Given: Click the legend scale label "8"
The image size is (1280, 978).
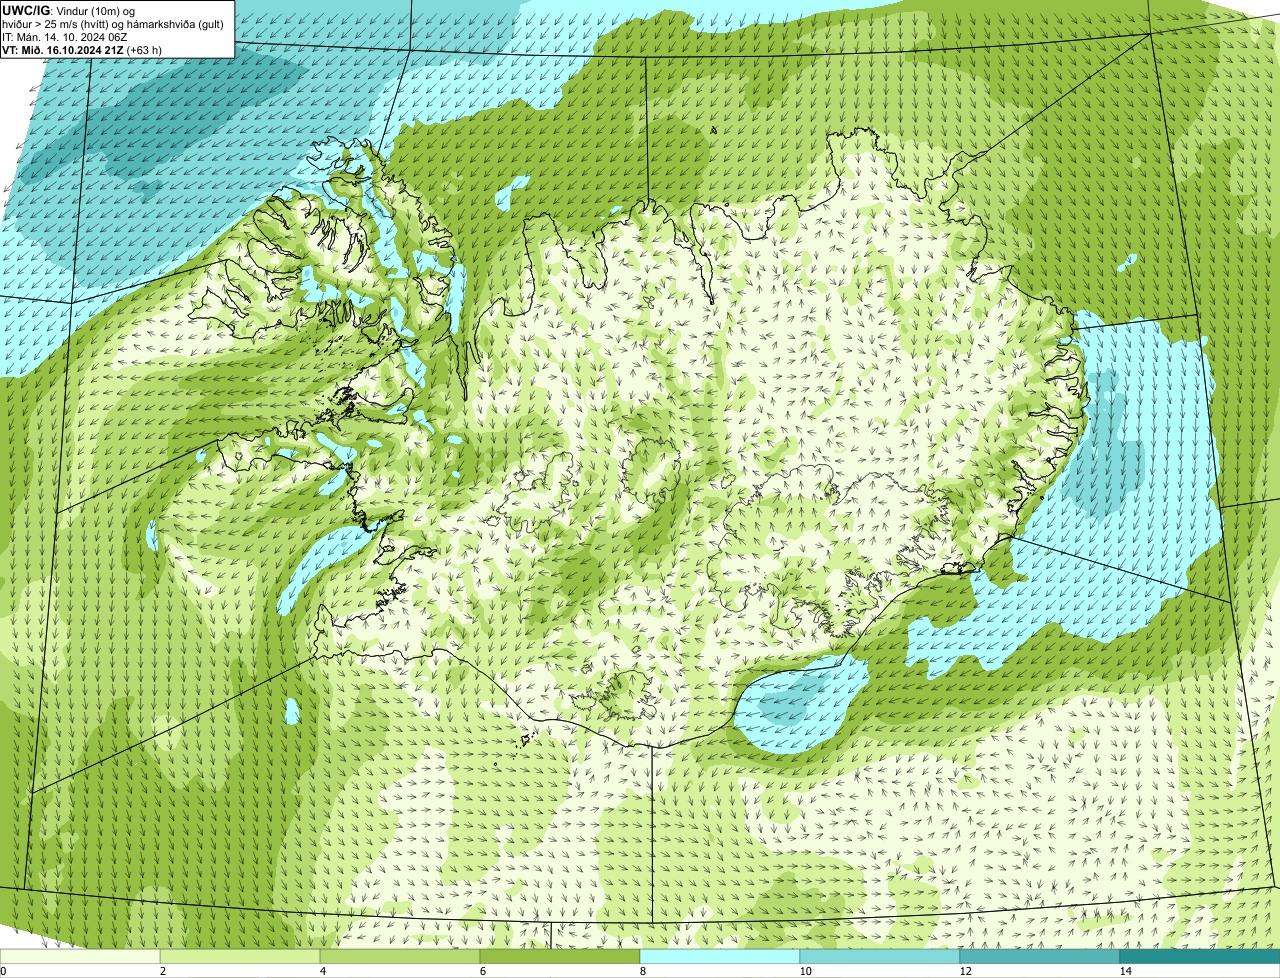Looking at the screenshot, I should [643, 971].
